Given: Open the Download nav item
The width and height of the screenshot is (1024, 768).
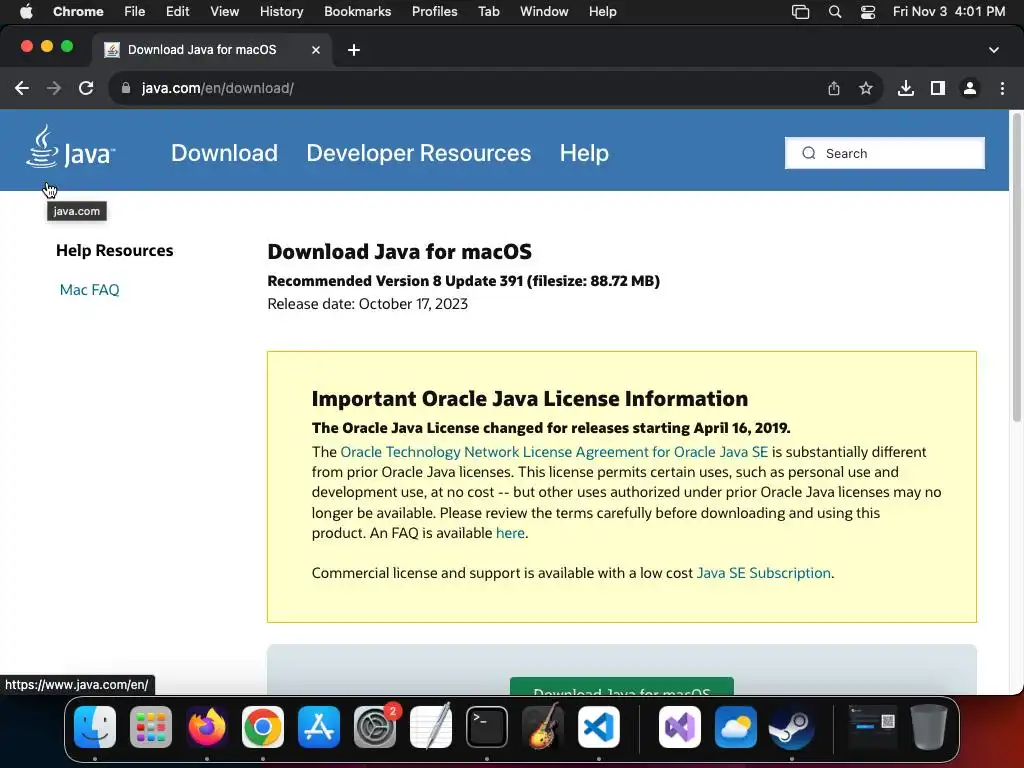Looking at the screenshot, I should pyautogui.click(x=224, y=153).
